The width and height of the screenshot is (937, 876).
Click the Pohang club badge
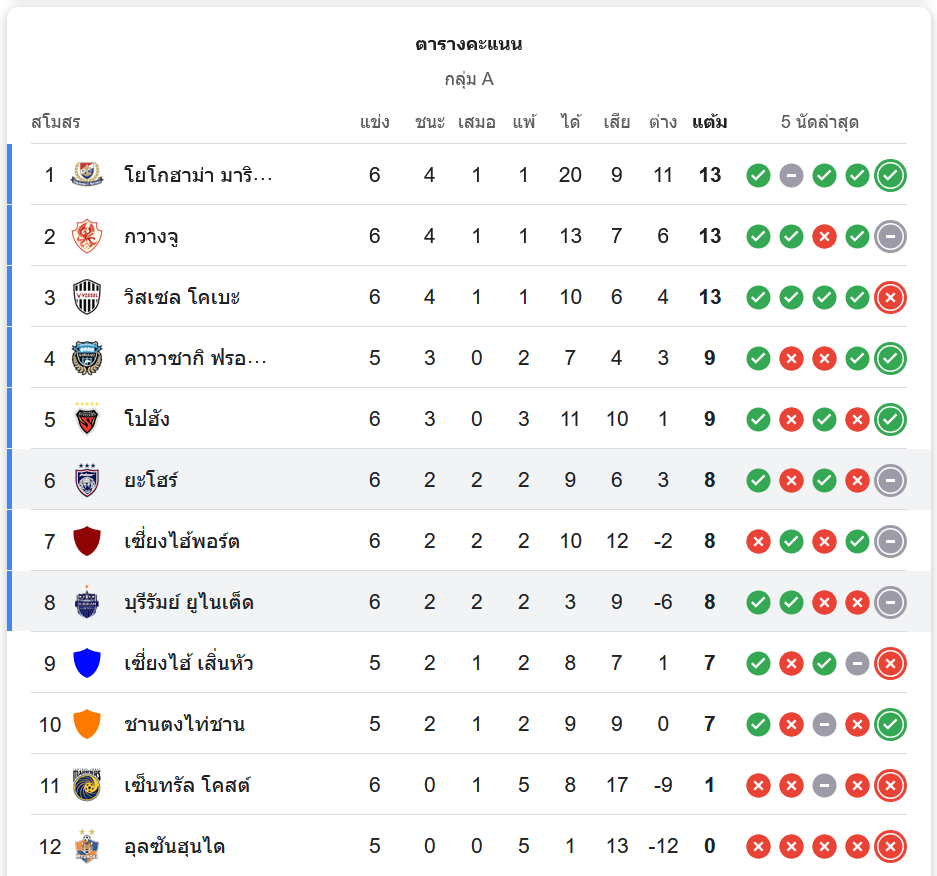[x=87, y=419]
